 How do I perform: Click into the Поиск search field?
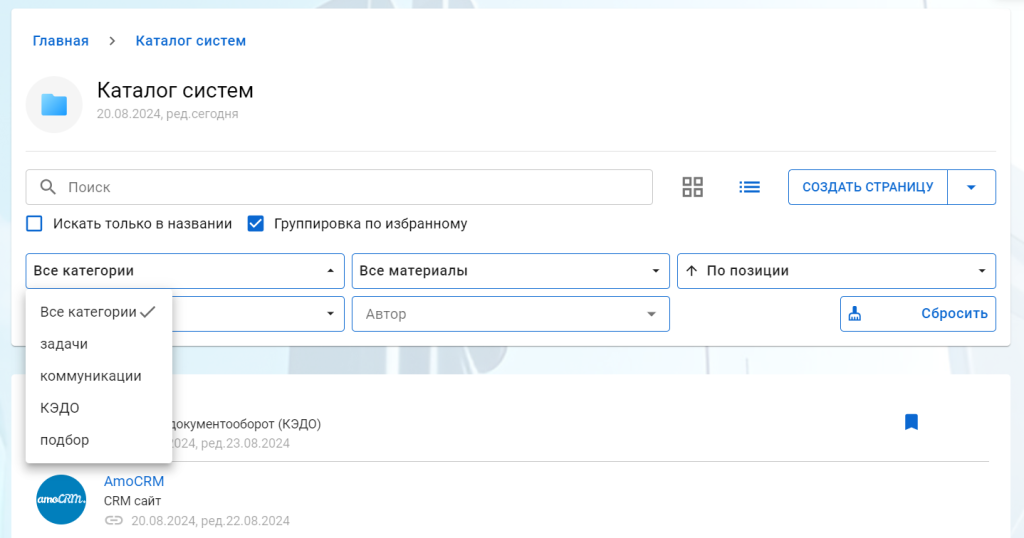click(x=350, y=187)
